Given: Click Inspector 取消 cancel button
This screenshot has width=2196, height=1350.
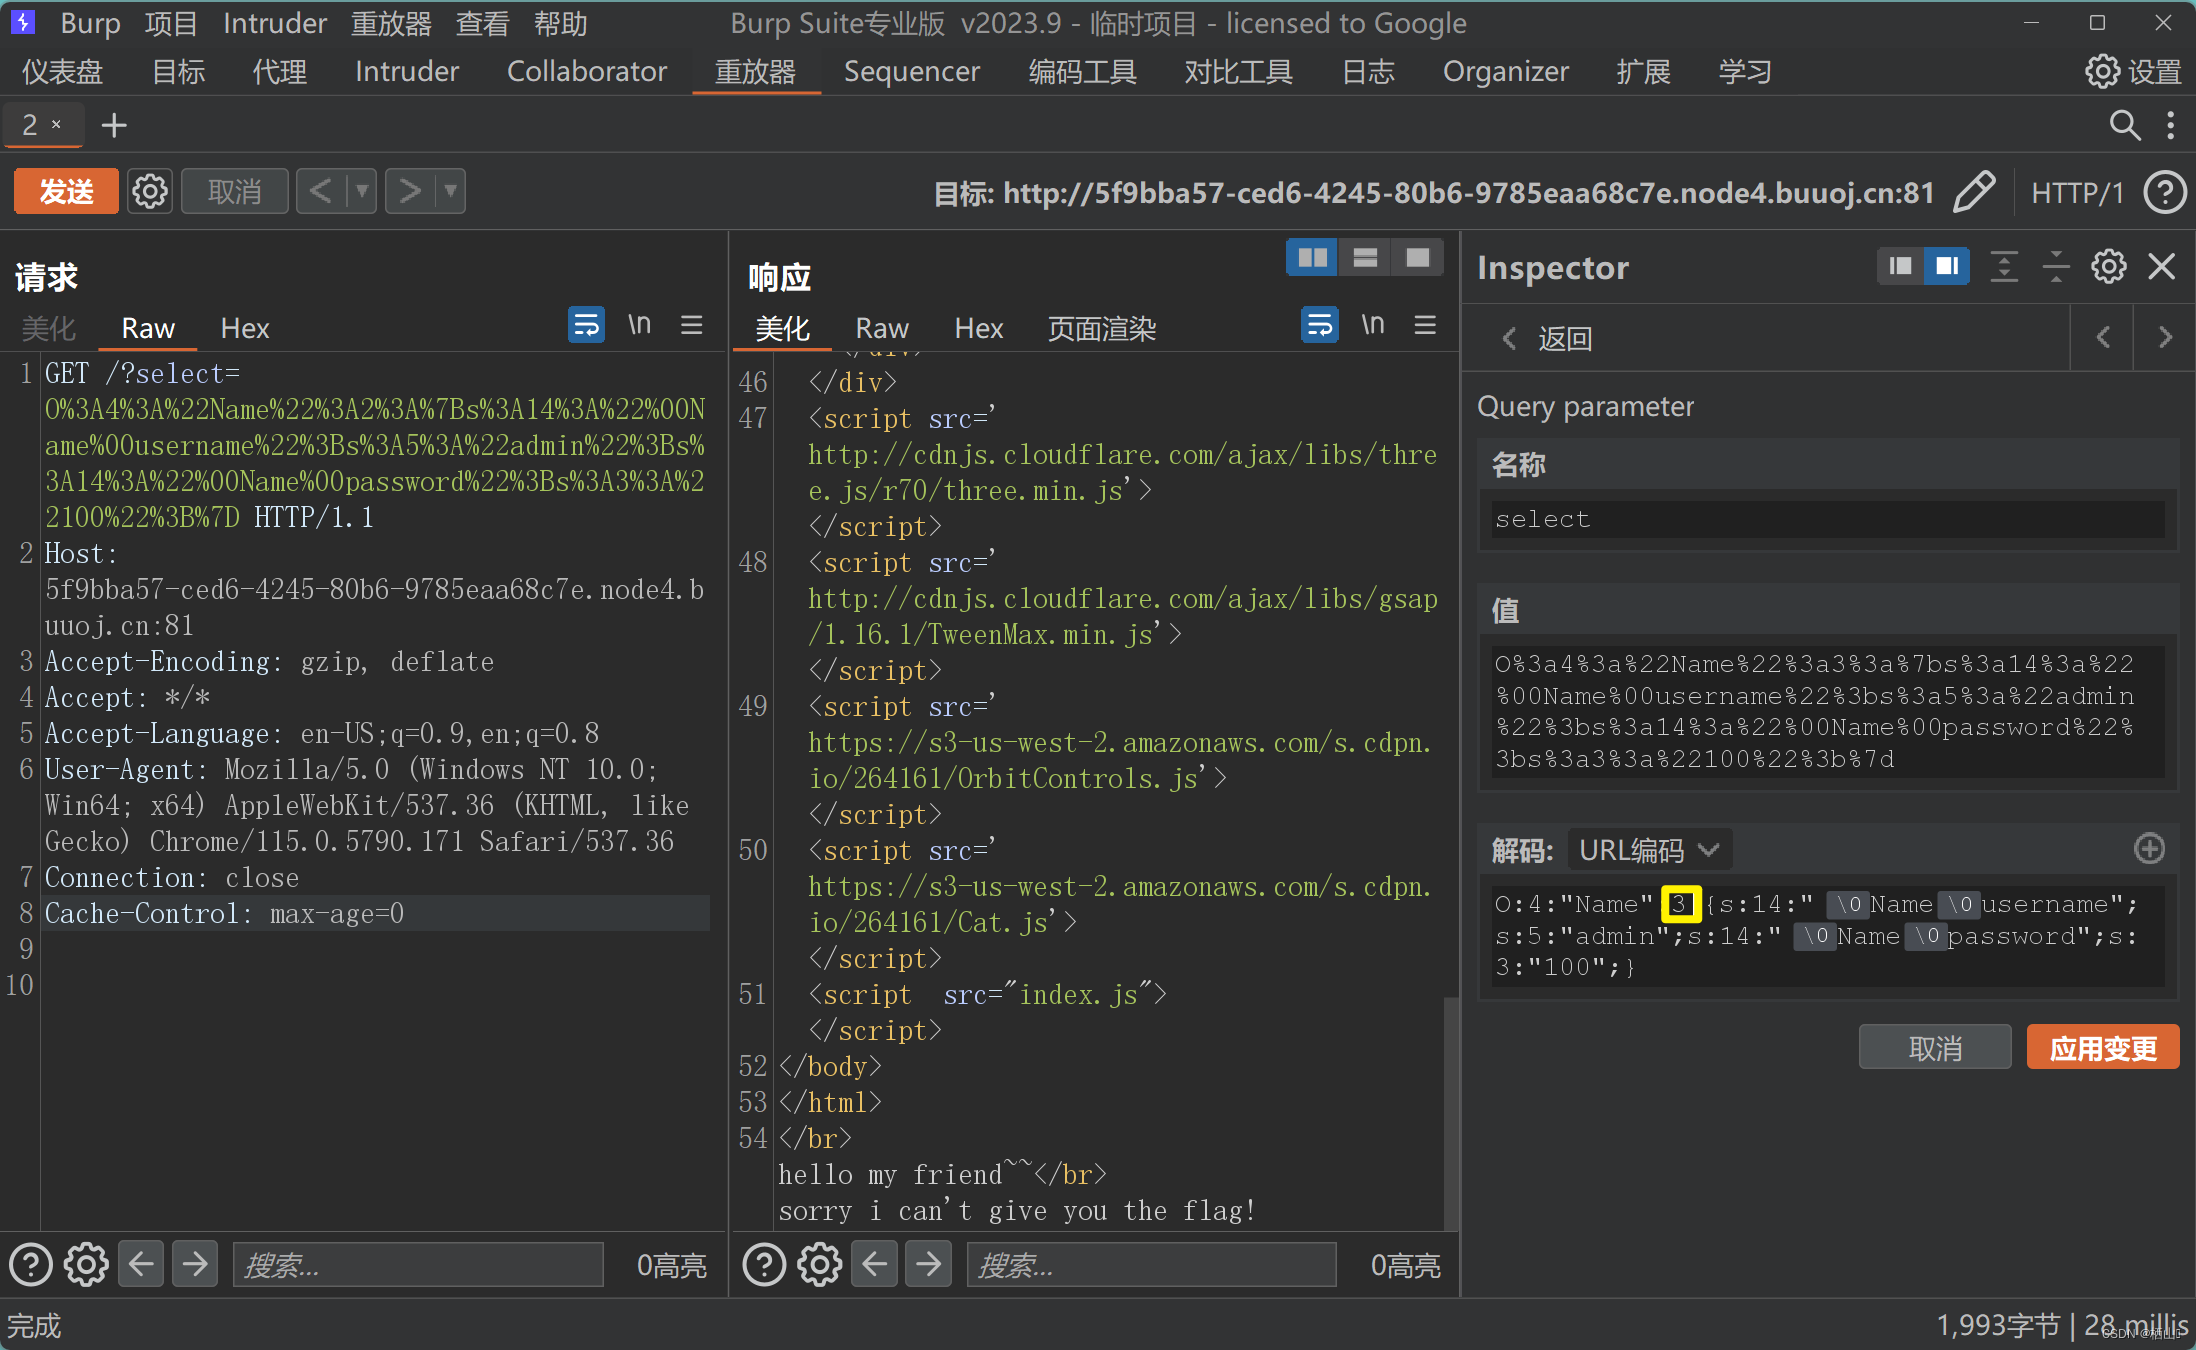Looking at the screenshot, I should [x=1935, y=1047].
